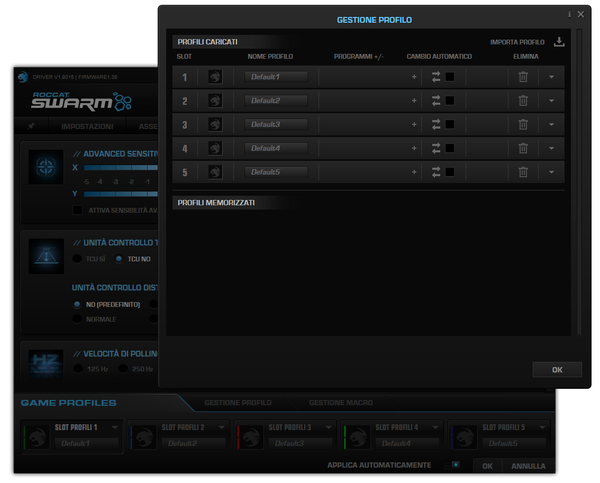Expand the Default5 row dropdown arrow
Screen dimensions: 600x483
551,172
